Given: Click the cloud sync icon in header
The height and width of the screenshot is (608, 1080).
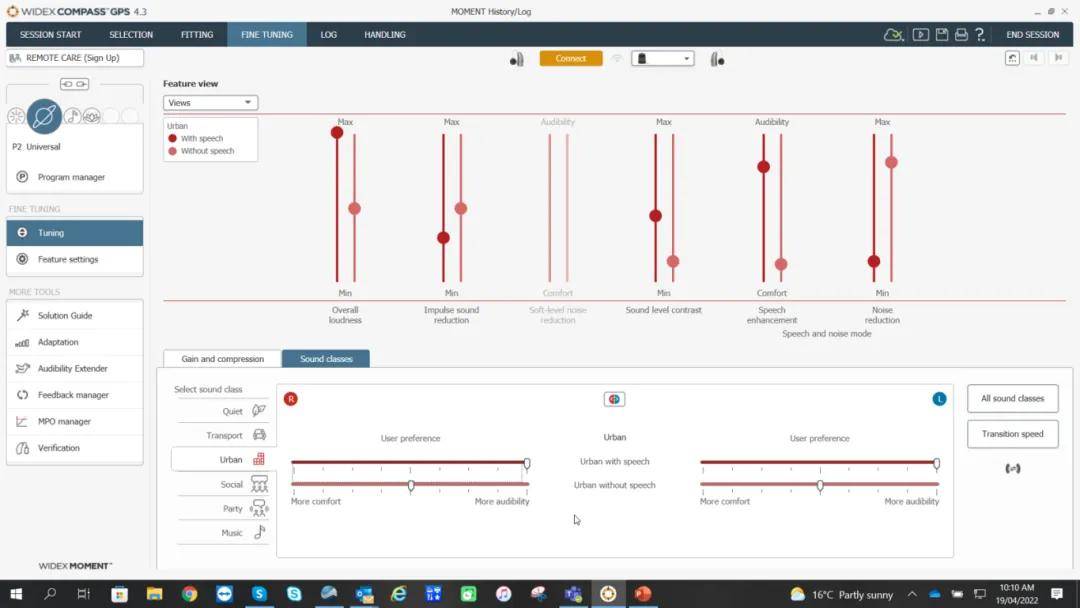Looking at the screenshot, I should click(893, 34).
